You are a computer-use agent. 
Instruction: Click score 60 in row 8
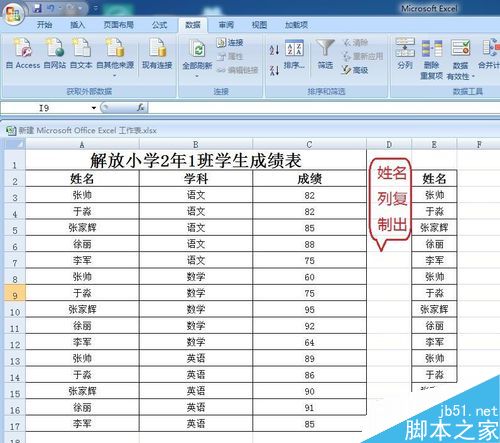[x=309, y=277]
